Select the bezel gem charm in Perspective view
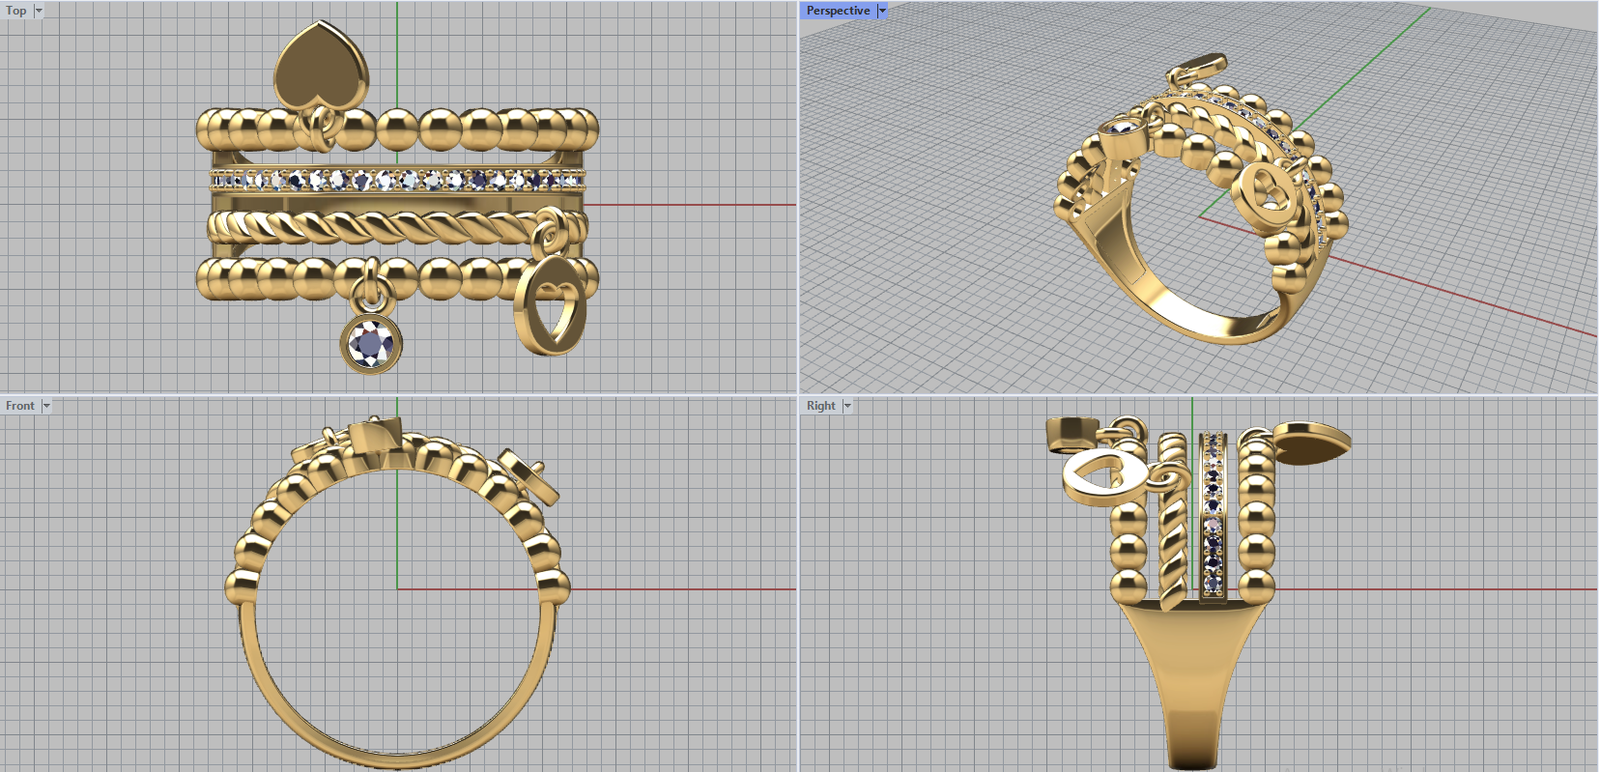Image resolution: width=1600 pixels, height=772 pixels. (1119, 135)
